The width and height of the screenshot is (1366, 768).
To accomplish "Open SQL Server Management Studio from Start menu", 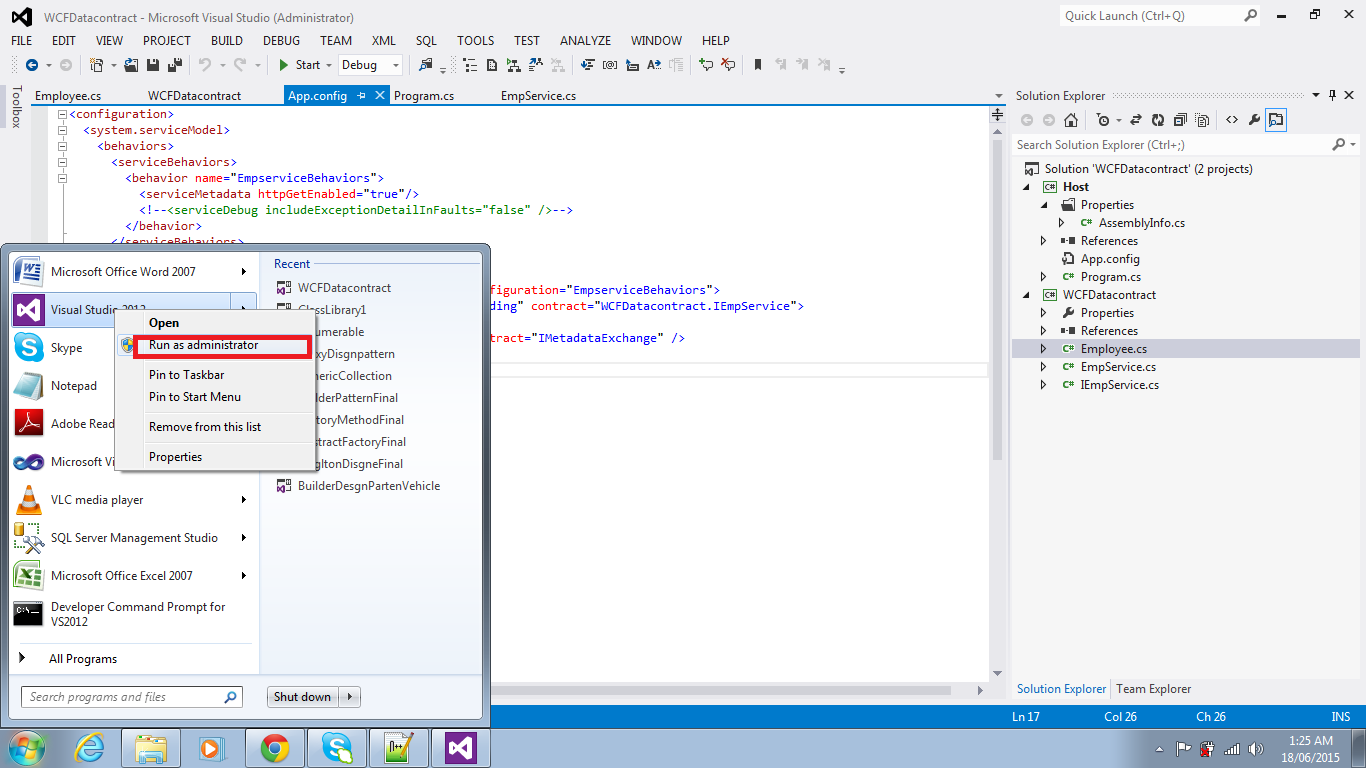I will (x=134, y=538).
